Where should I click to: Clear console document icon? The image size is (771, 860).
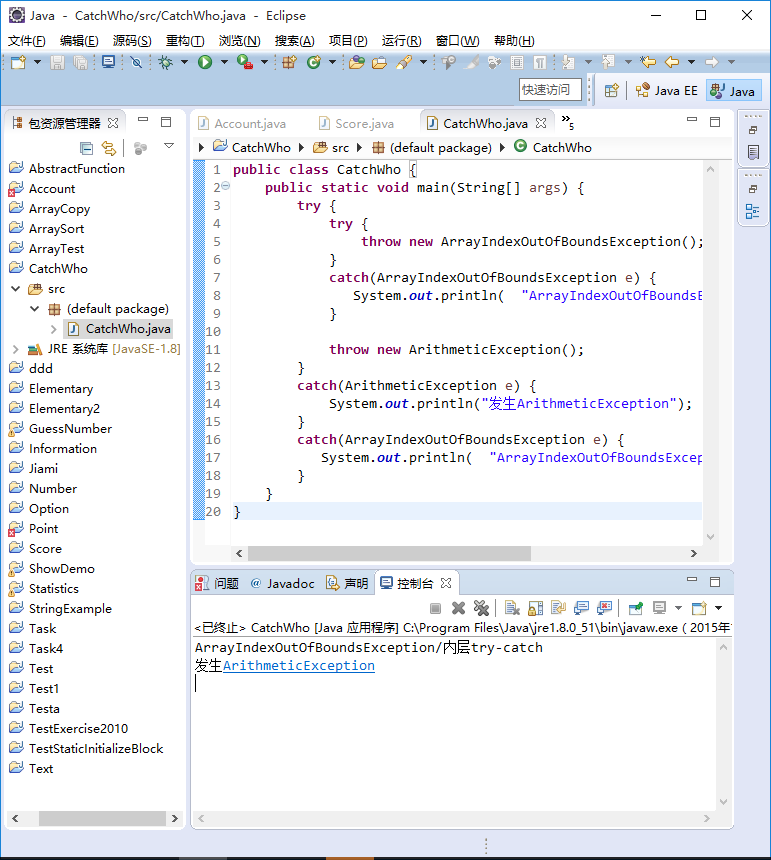[x=512, y=608]
